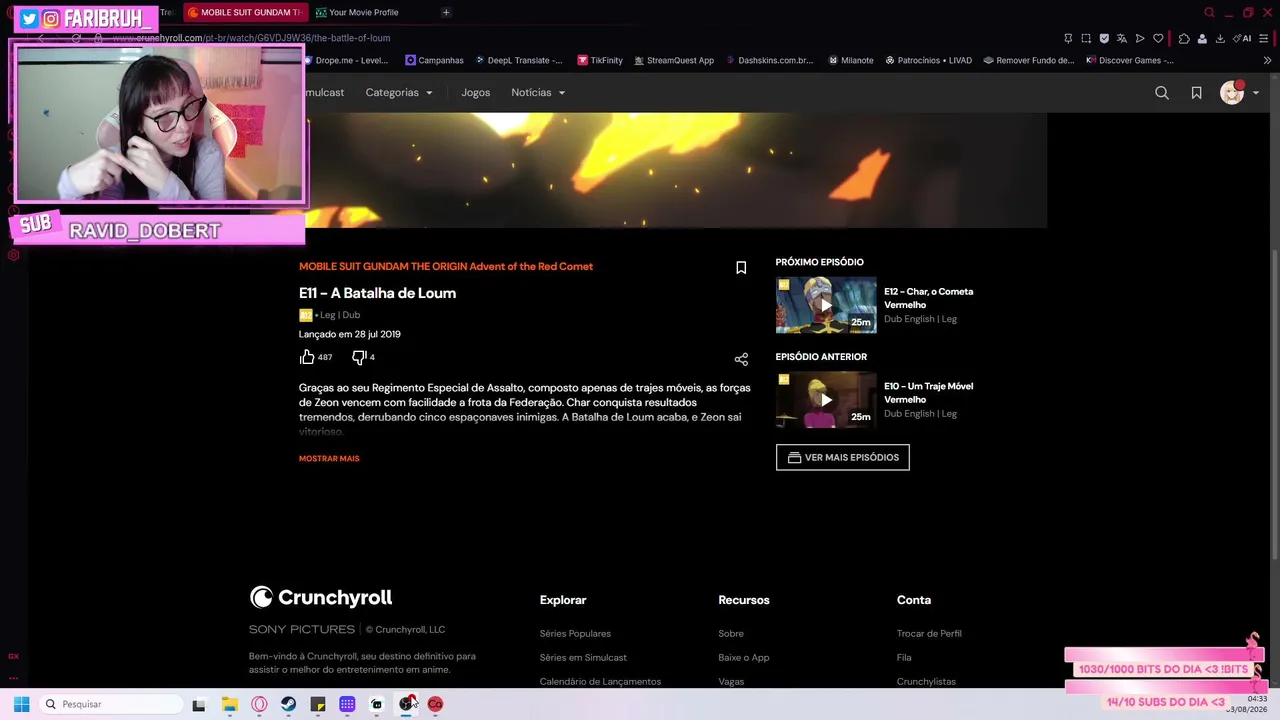Open the browser extensions cube icon
Image resolution: width=1280 pixels, height=720 pixels.
click(x=1184, y=39)
